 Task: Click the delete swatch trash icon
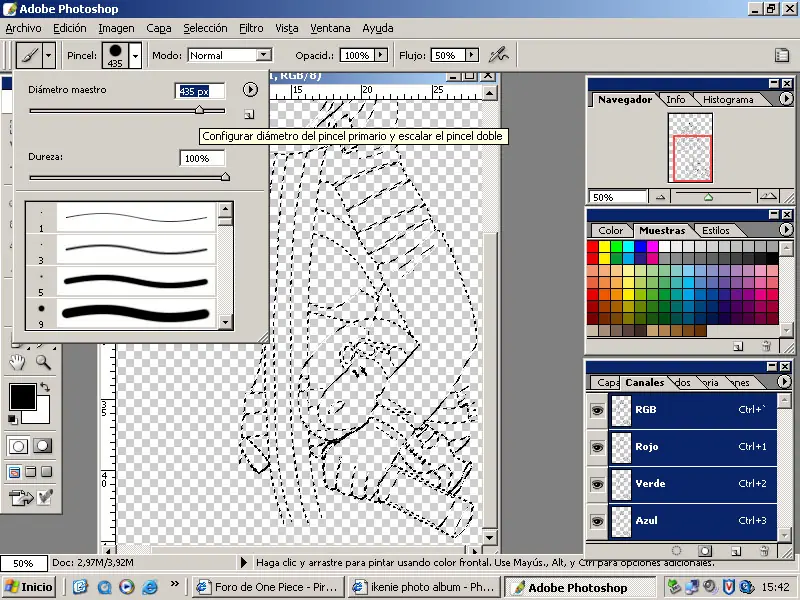click(x=766, y=346)
